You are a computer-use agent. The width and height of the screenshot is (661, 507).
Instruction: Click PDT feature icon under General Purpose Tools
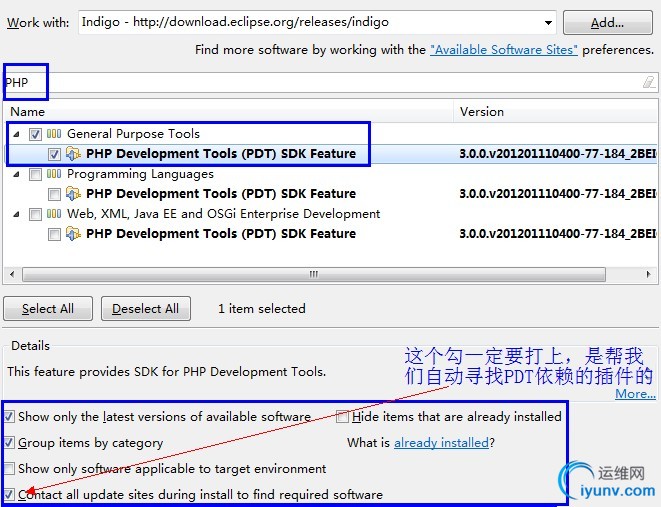click(73, 154)
